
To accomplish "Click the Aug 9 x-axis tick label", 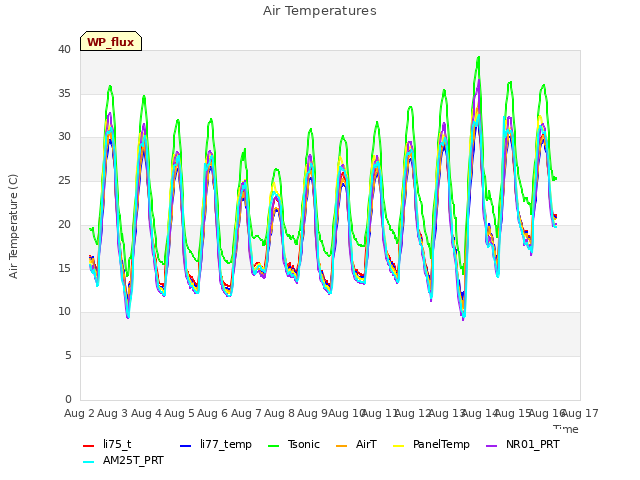I will [x=312, y=413].
